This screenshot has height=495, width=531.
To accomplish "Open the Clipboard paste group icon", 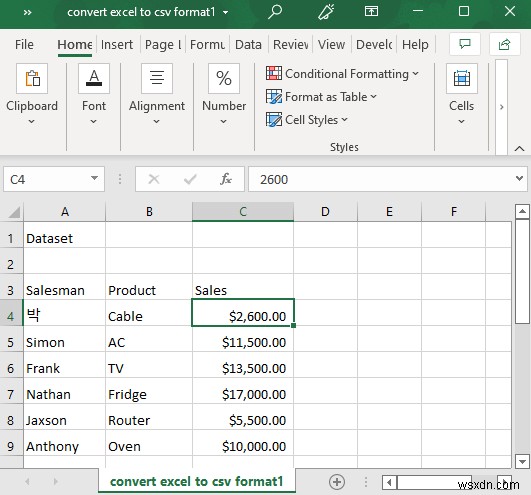I will click(x=32, y=79).
